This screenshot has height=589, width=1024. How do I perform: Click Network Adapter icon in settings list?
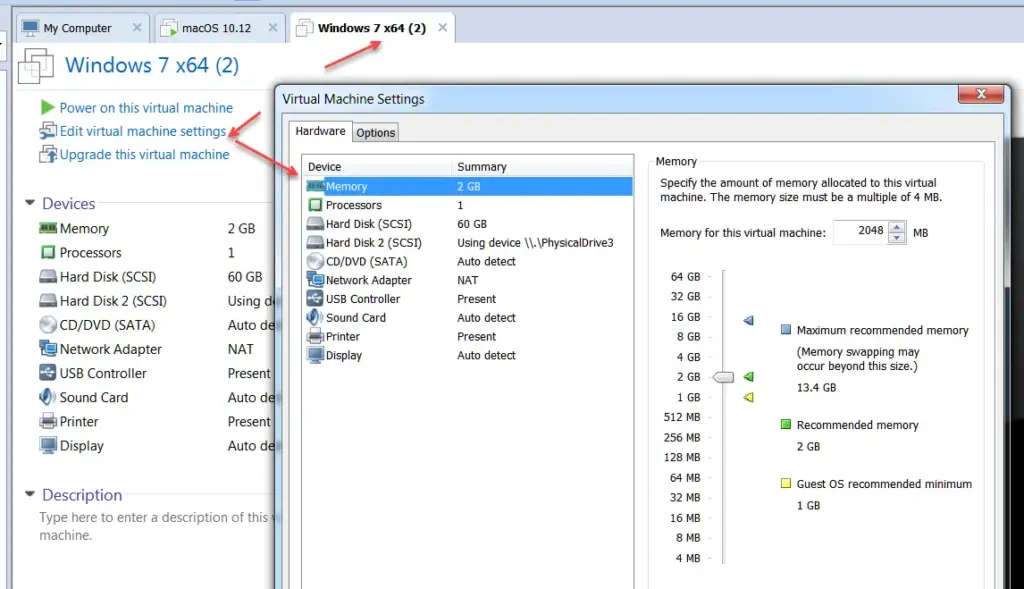click(x=315, y=280)
